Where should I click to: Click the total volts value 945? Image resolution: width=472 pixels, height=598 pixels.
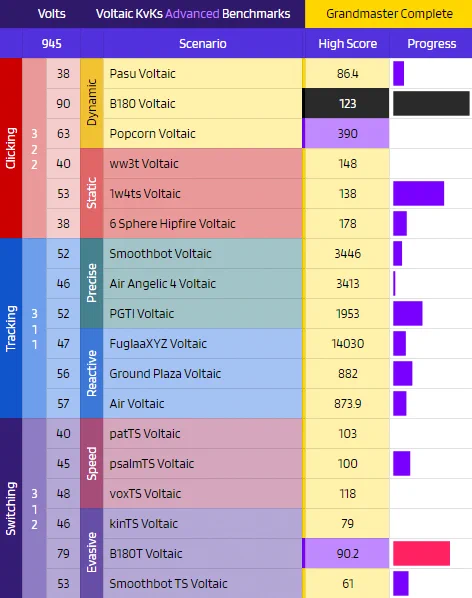coord(51,43)
